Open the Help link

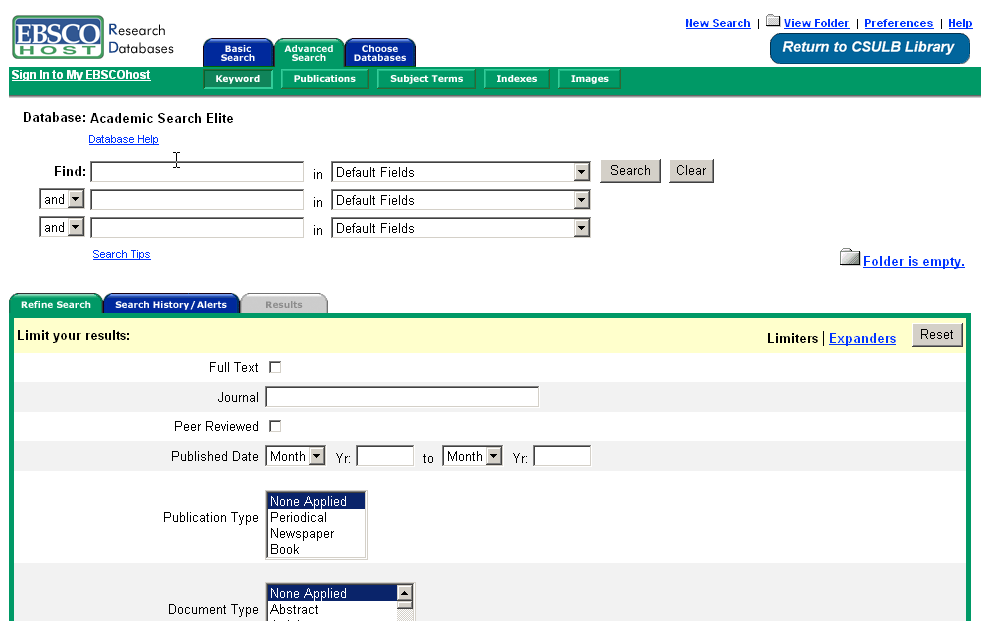(960, 24)
